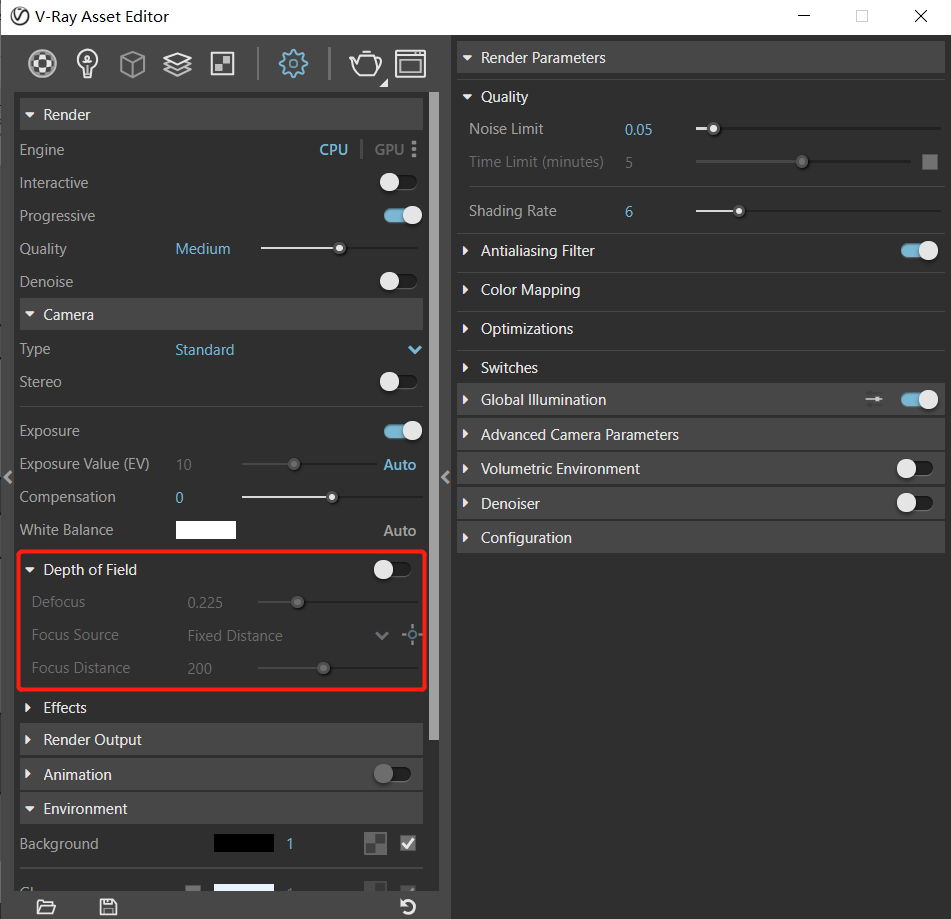Open Focus Source Fixed Distance dropdown
The width and height of the screenshot is (951, 919).
click(287, 636)
